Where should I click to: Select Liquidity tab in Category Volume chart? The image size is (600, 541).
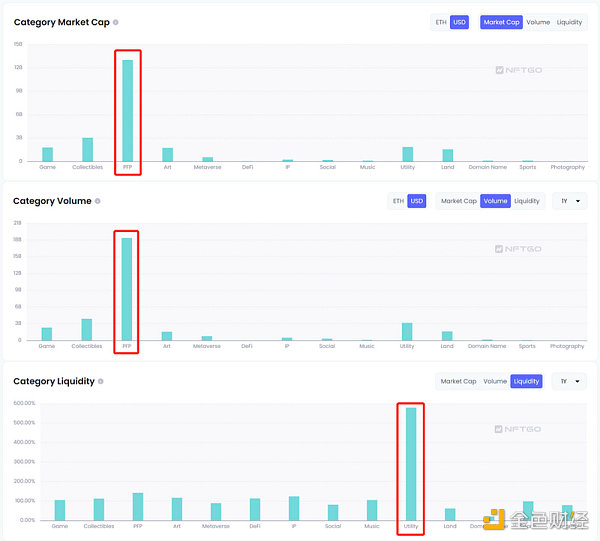(527, 201)
